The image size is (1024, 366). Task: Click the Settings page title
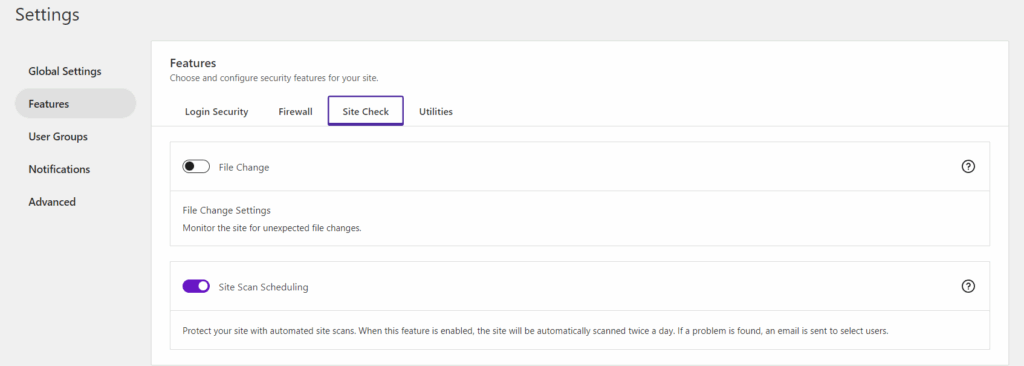pyautogui.click(x=47, y=14)
